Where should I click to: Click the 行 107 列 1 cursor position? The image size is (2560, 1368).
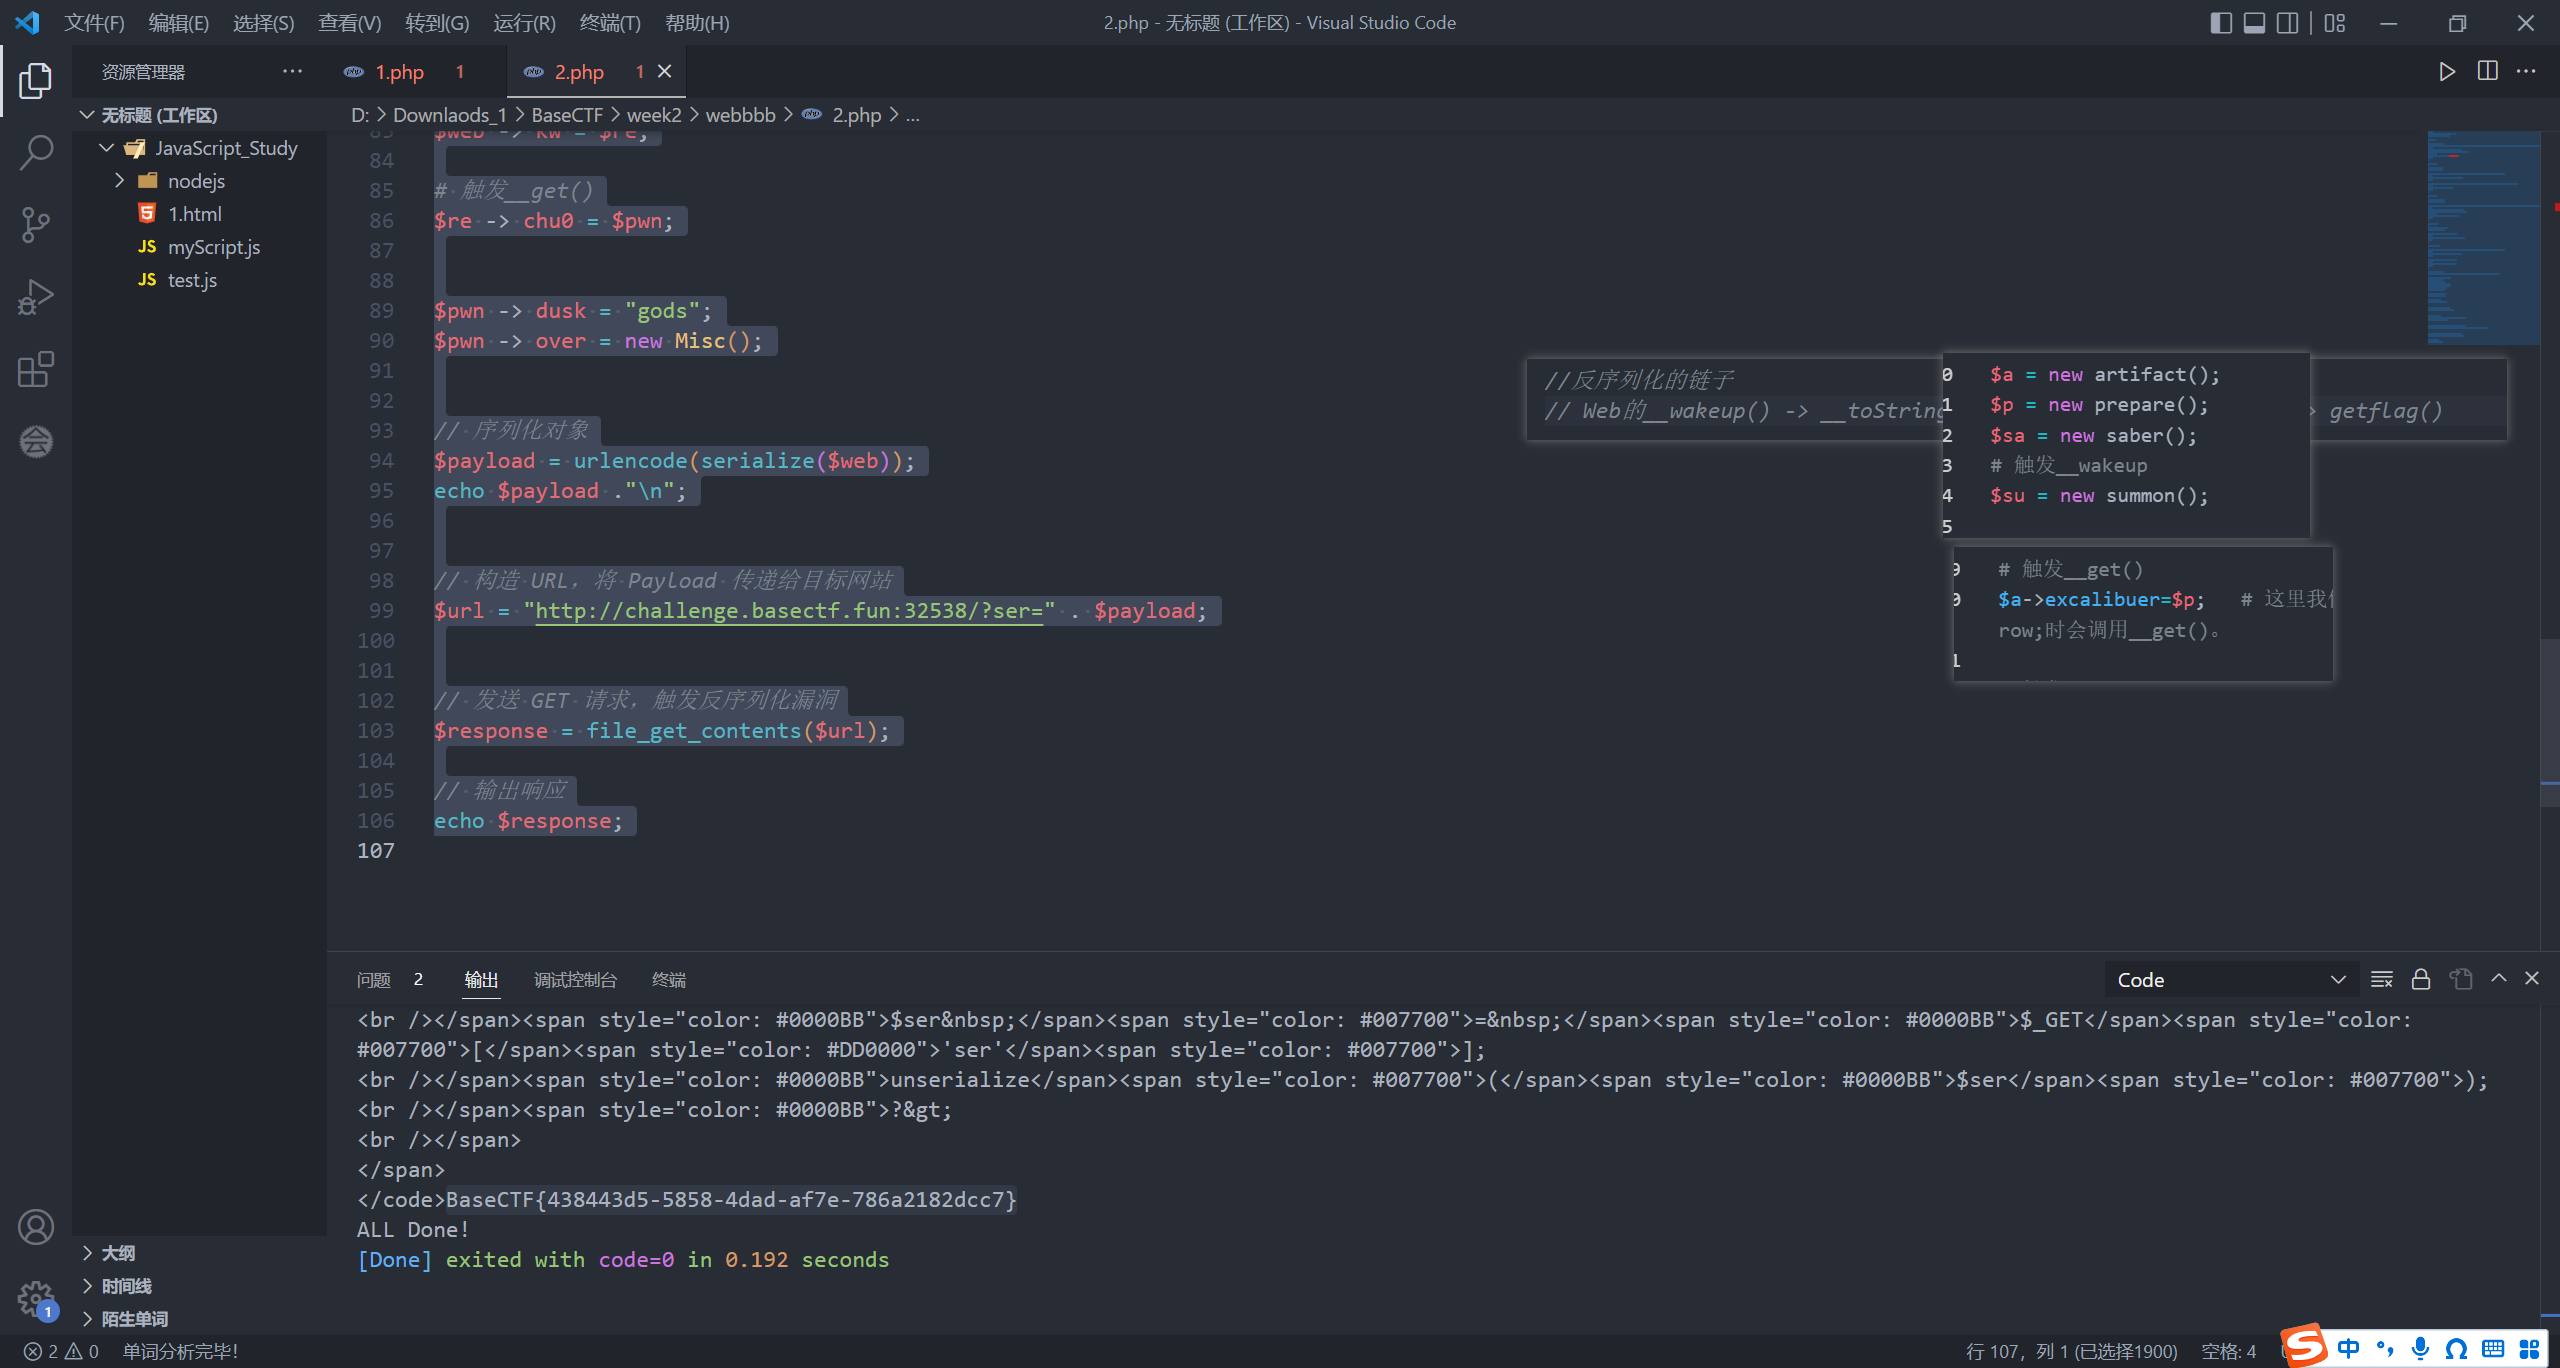[2071, 1352]
